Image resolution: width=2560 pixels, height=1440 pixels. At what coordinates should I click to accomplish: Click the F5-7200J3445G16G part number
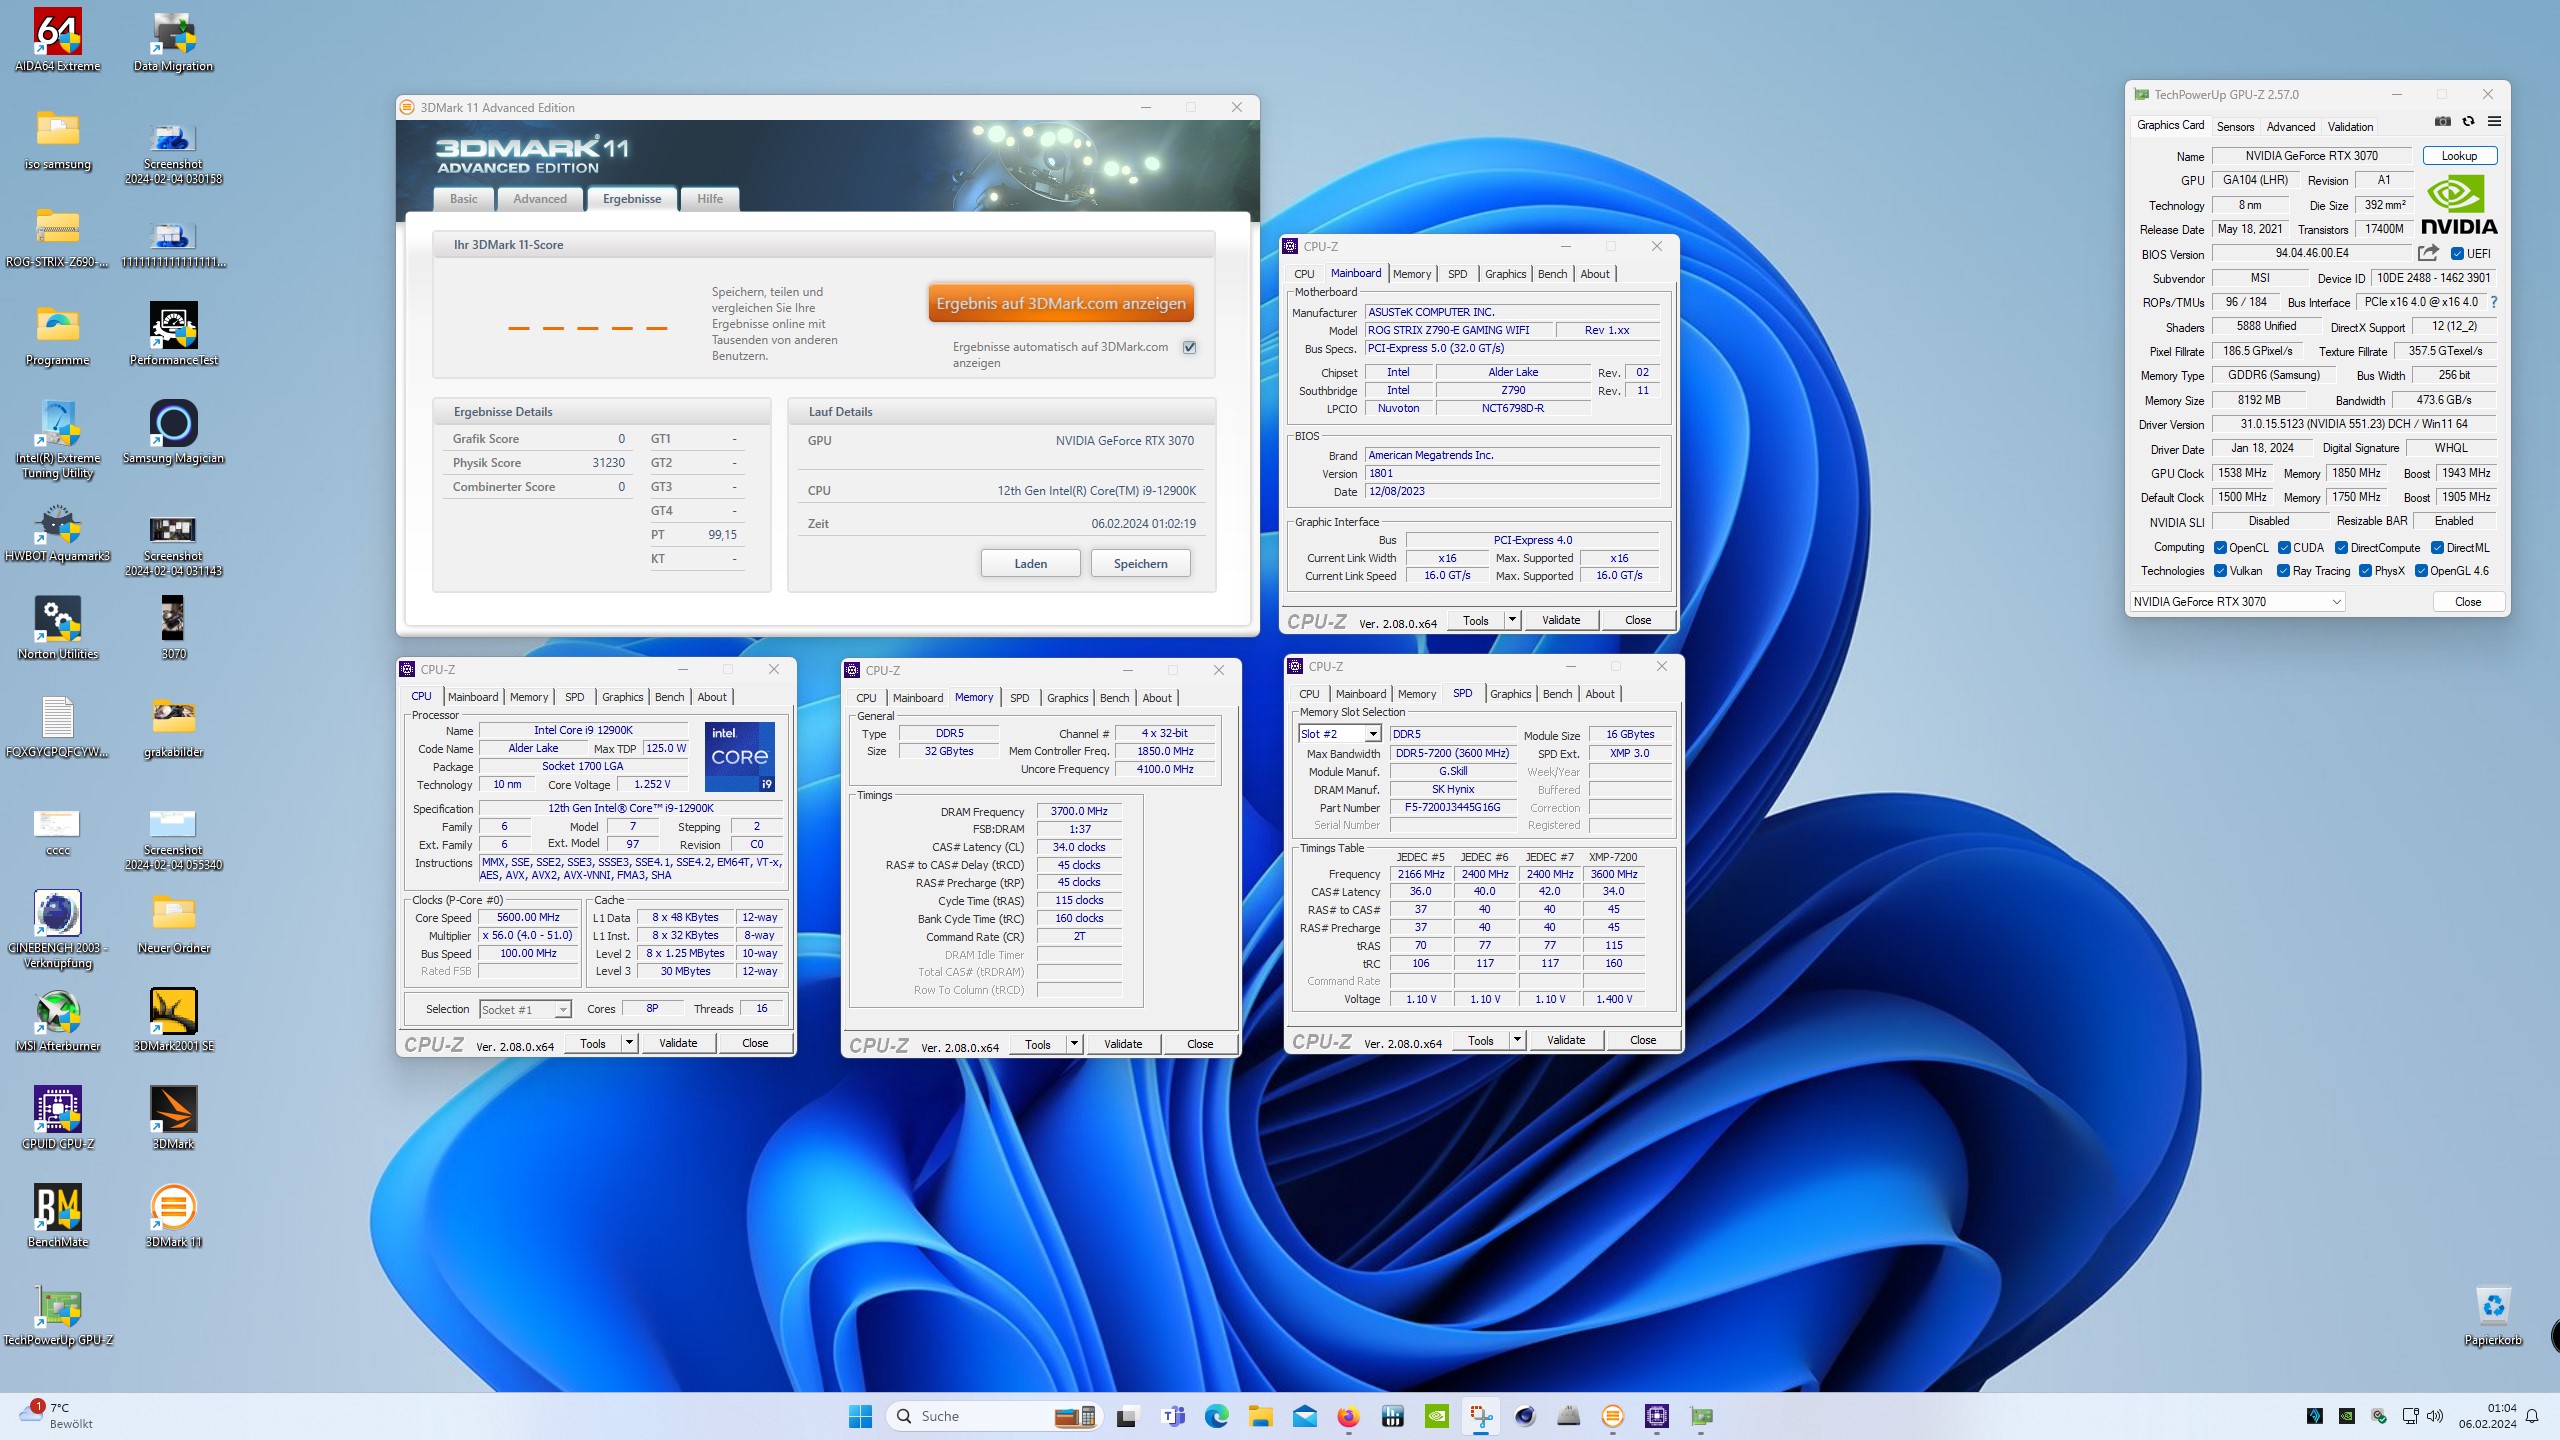click(x=1452, y=808)
